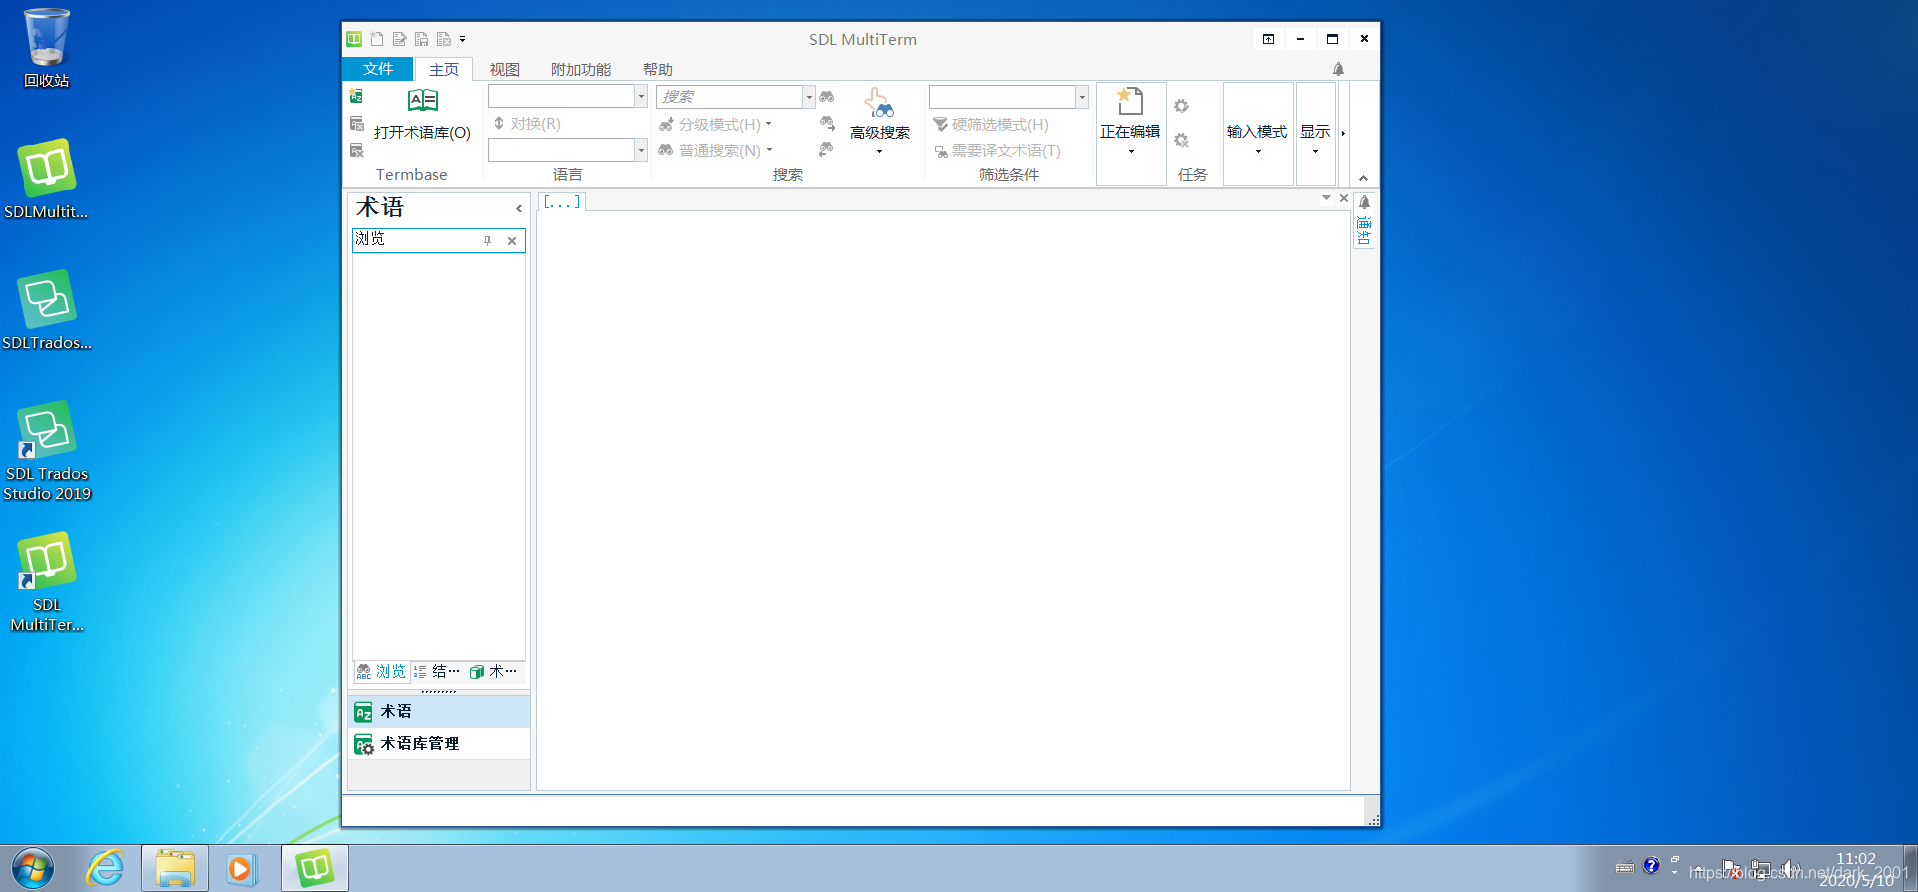1918x892 pixels.
Task: Select the 浏览 browse tab at panel bottom
Action: 382,671
